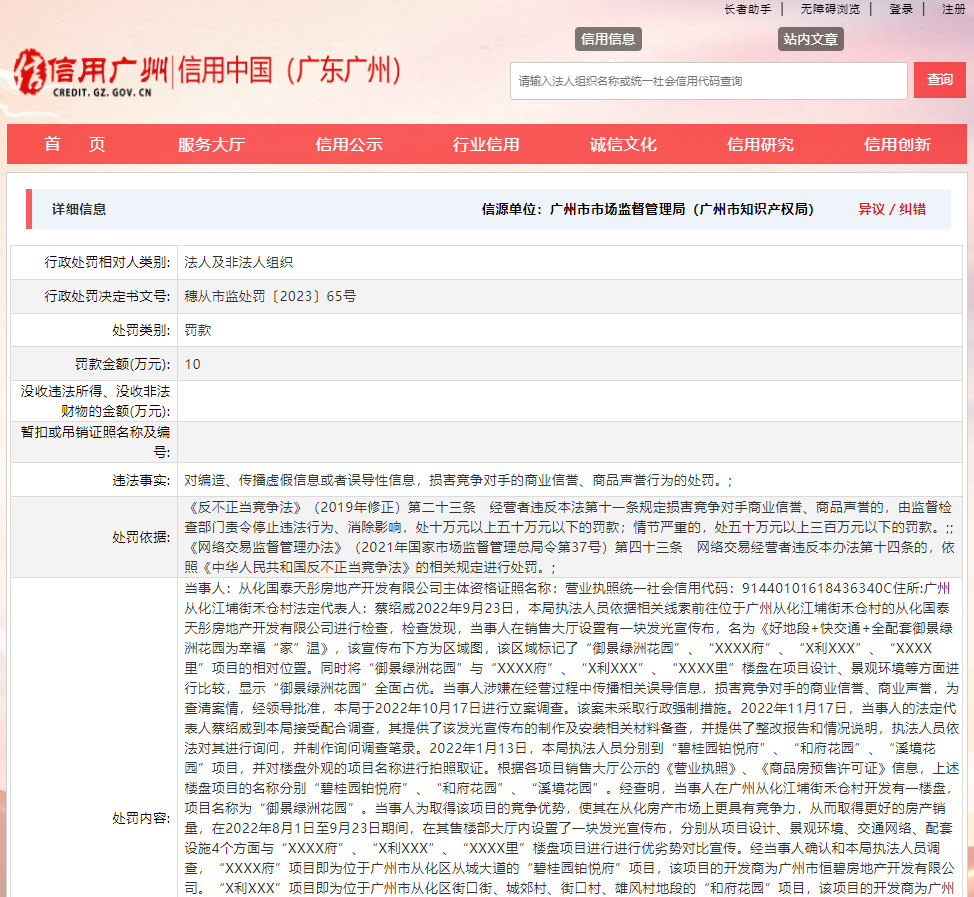Click the 违法事实 description text
Viewport: 974px width, 897px height.
458,480
